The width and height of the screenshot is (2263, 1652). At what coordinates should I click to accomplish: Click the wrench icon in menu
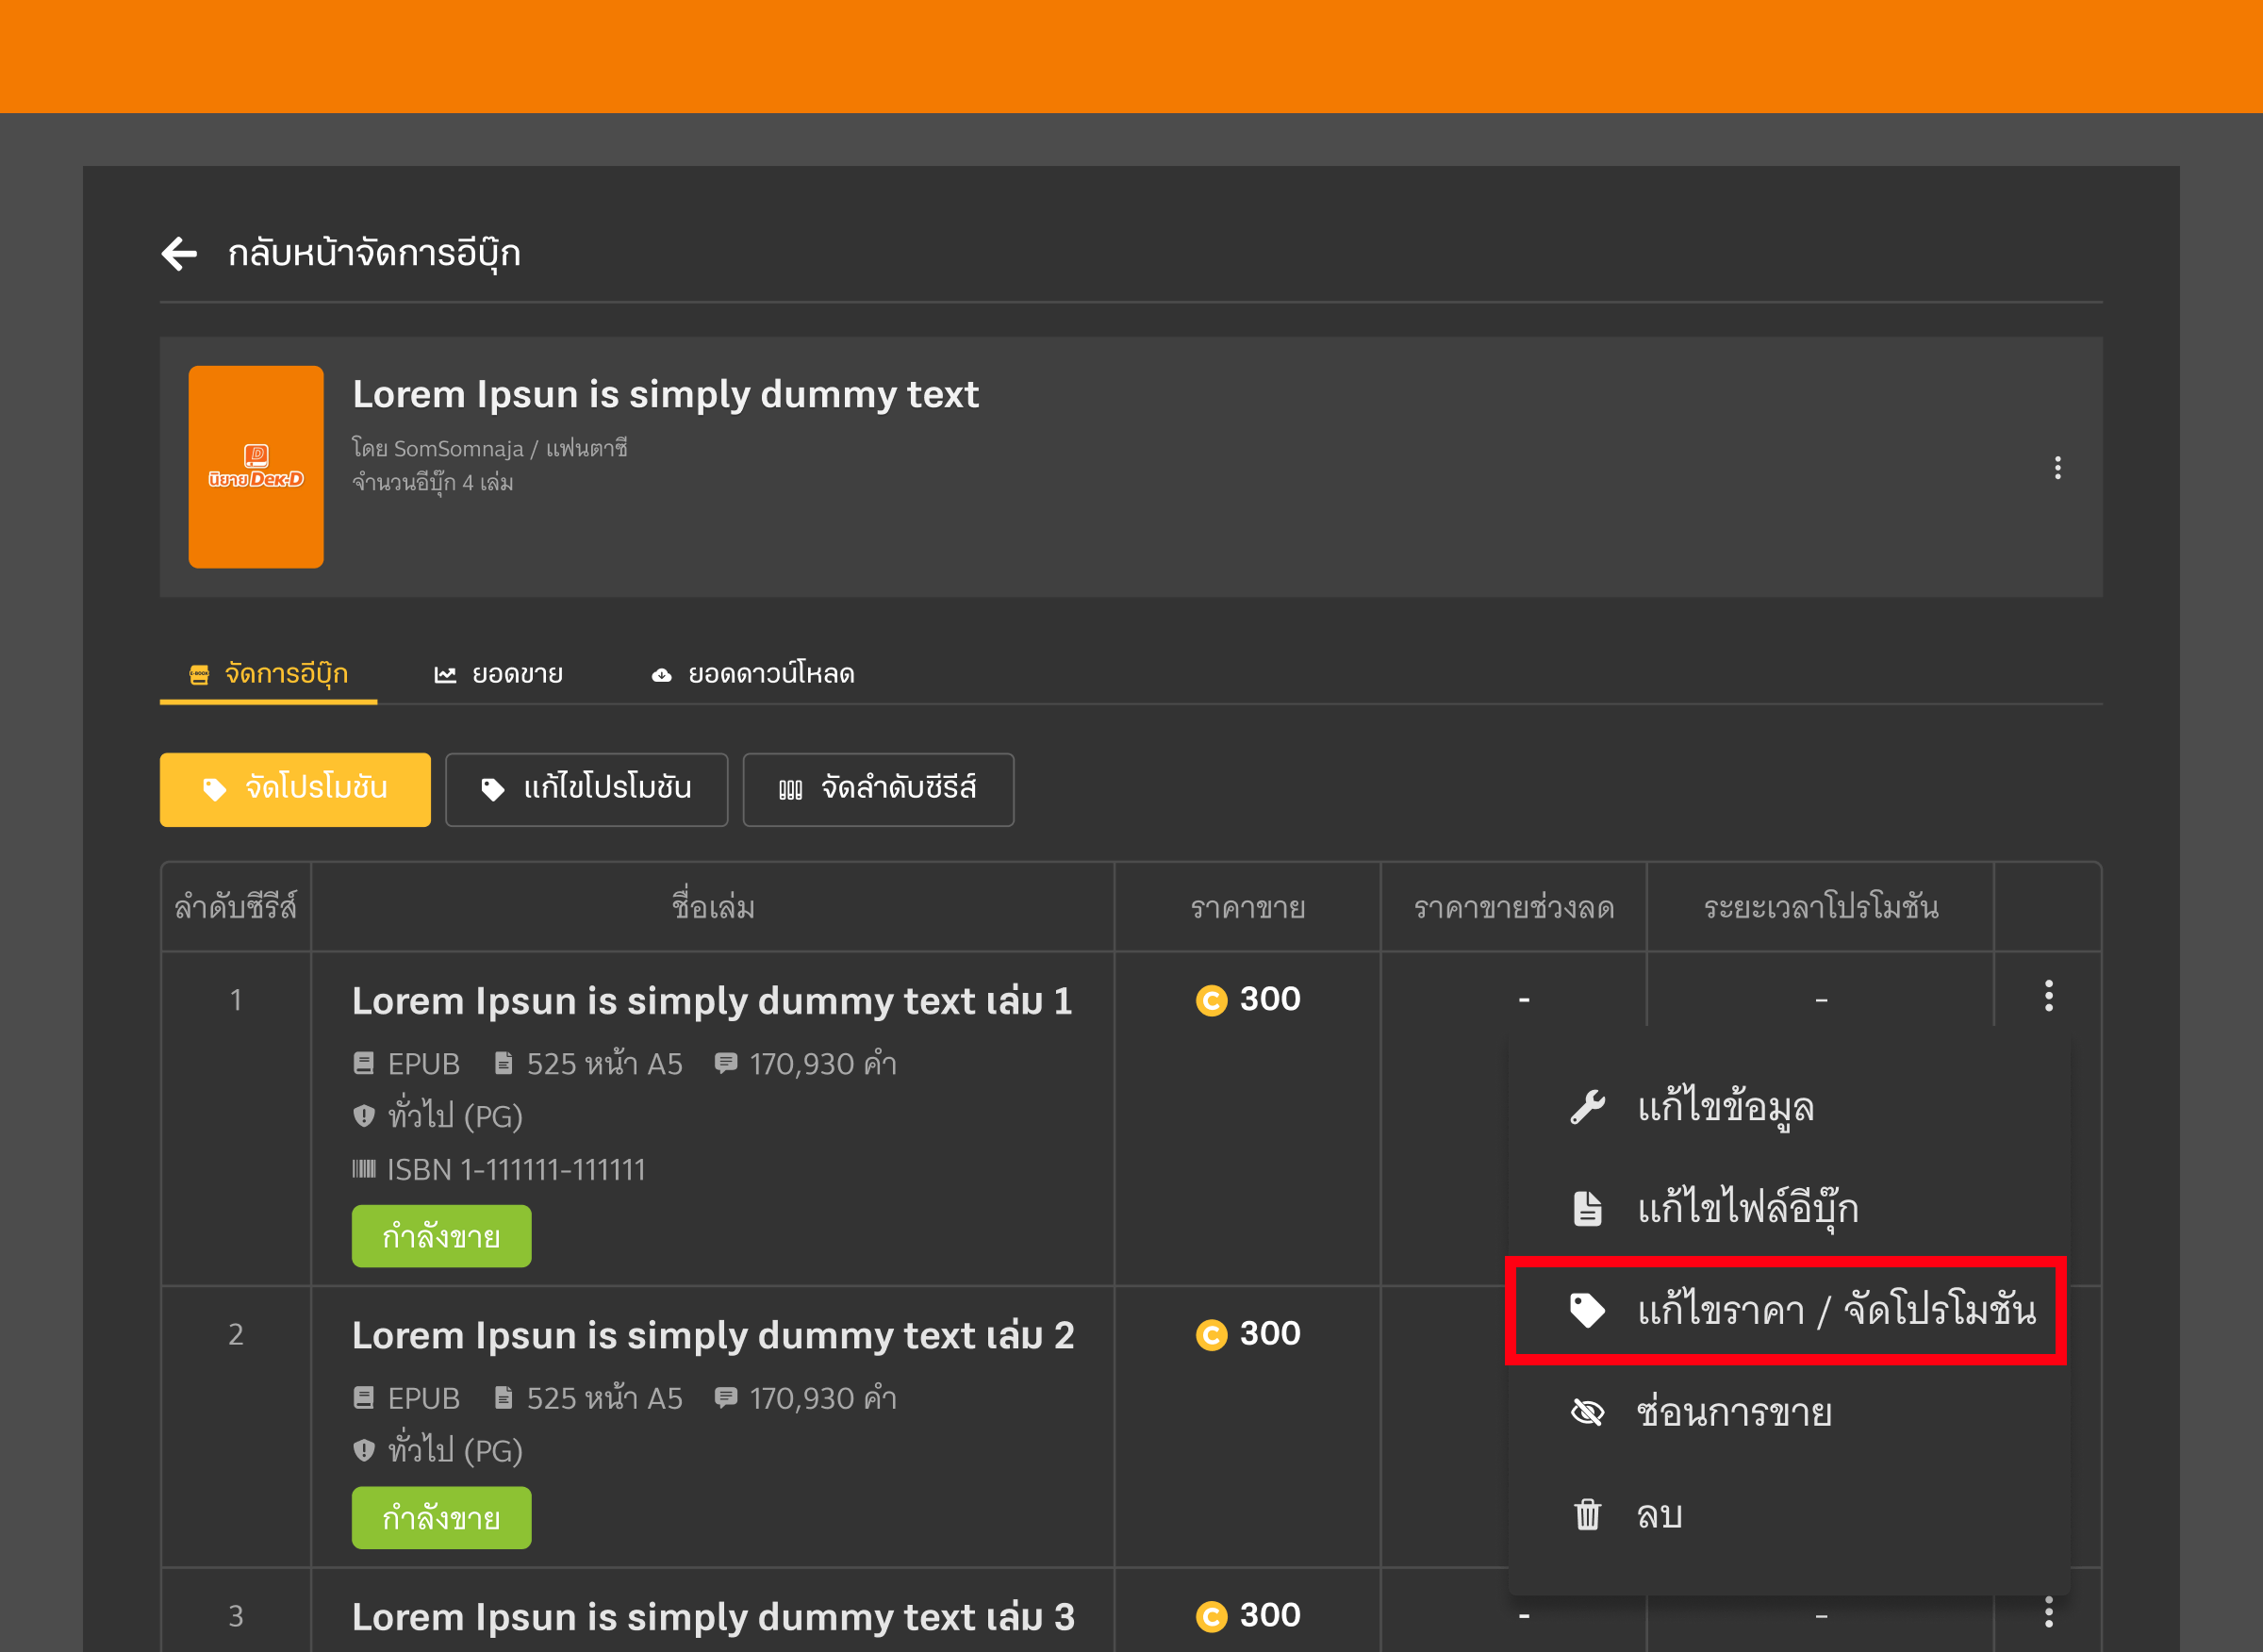coord(1587,1107)
